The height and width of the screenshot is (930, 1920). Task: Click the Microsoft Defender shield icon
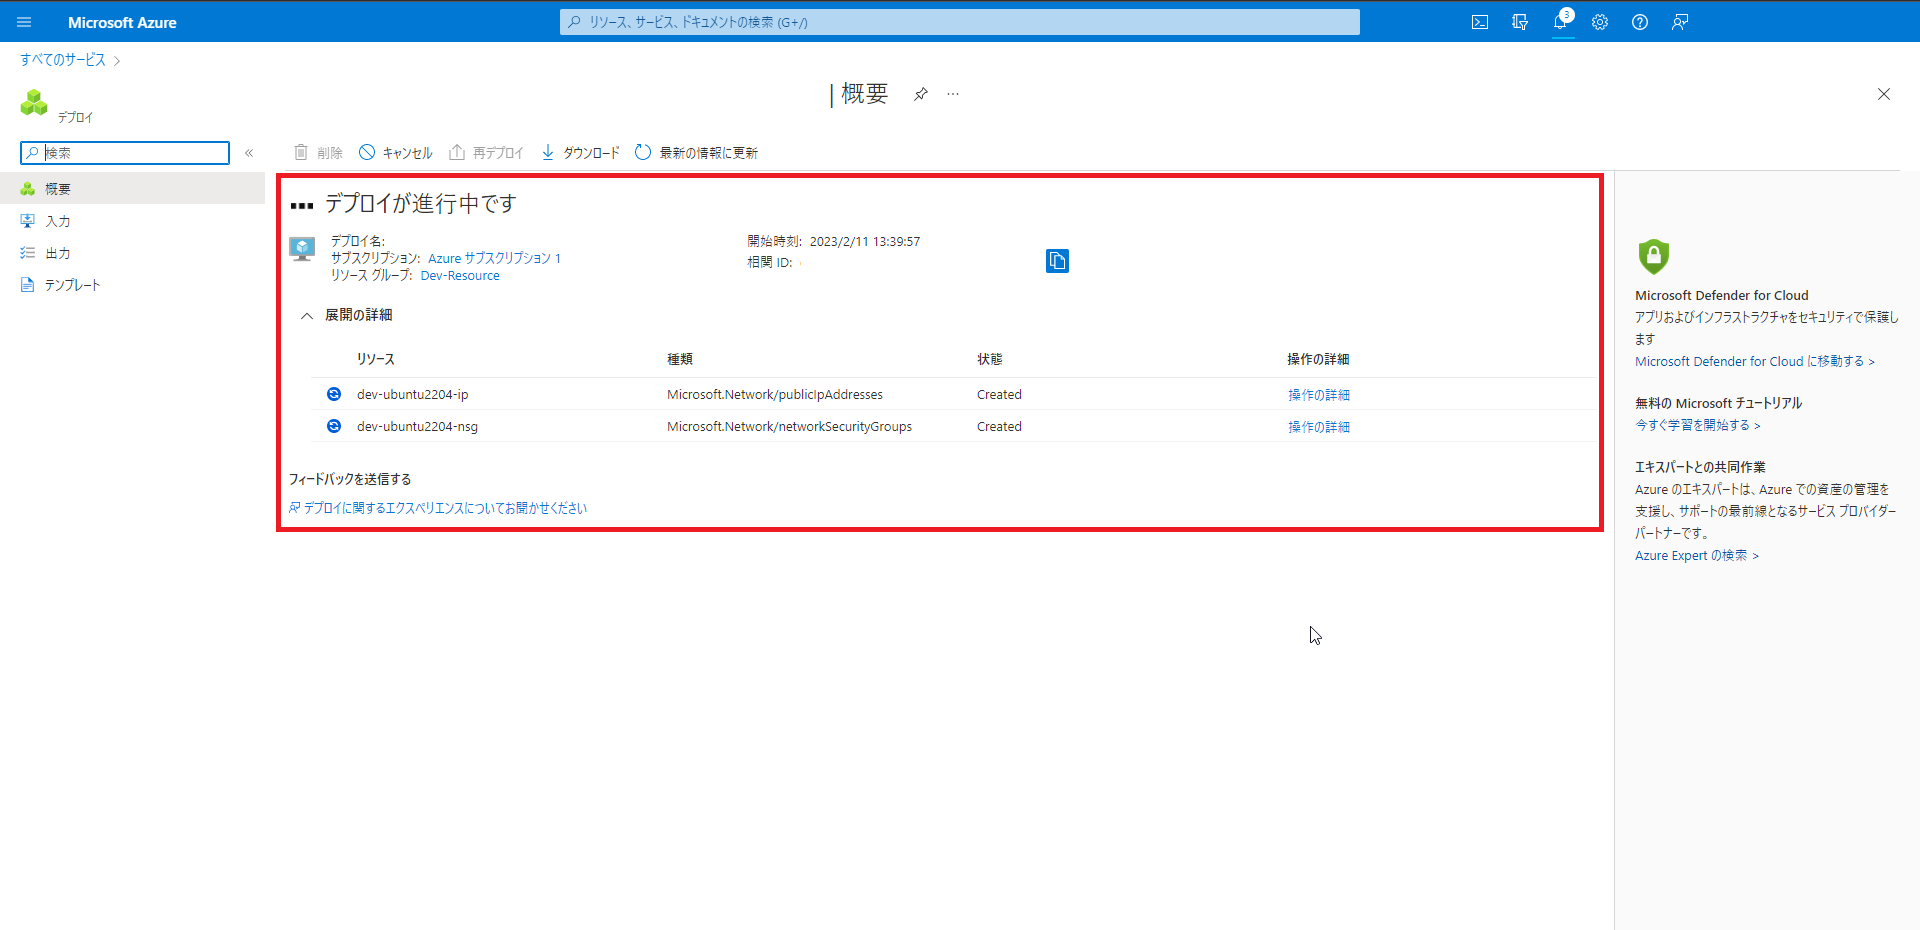tap(1654, 257)
